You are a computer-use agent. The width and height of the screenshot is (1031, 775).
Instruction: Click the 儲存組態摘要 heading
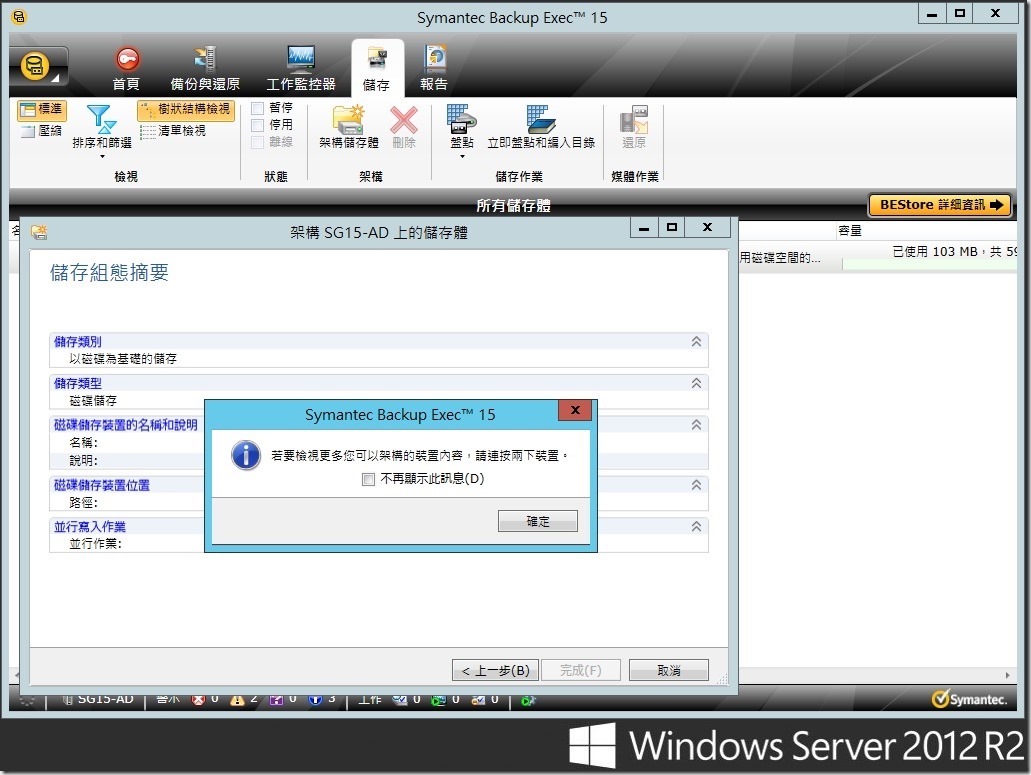coord(109,272)
